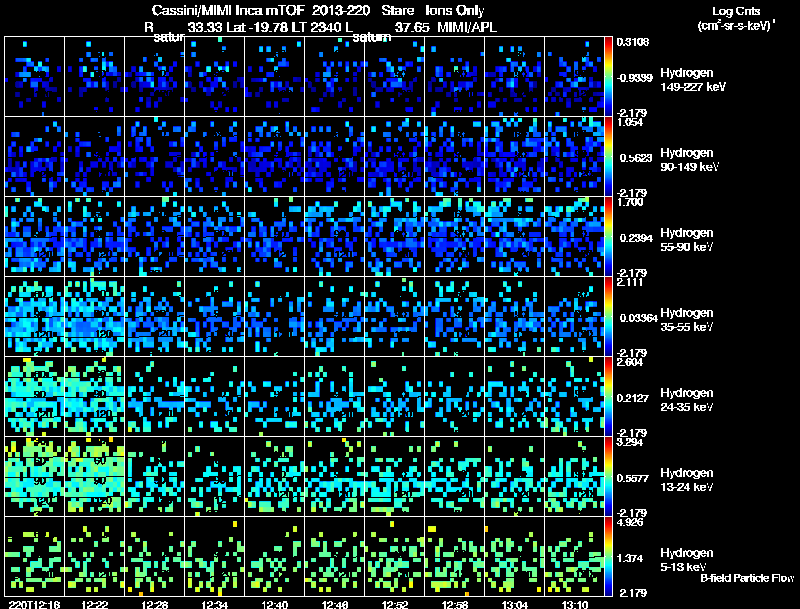Click the '1.700' colorbar maximum value
The image size is (800, 609).
630,202
